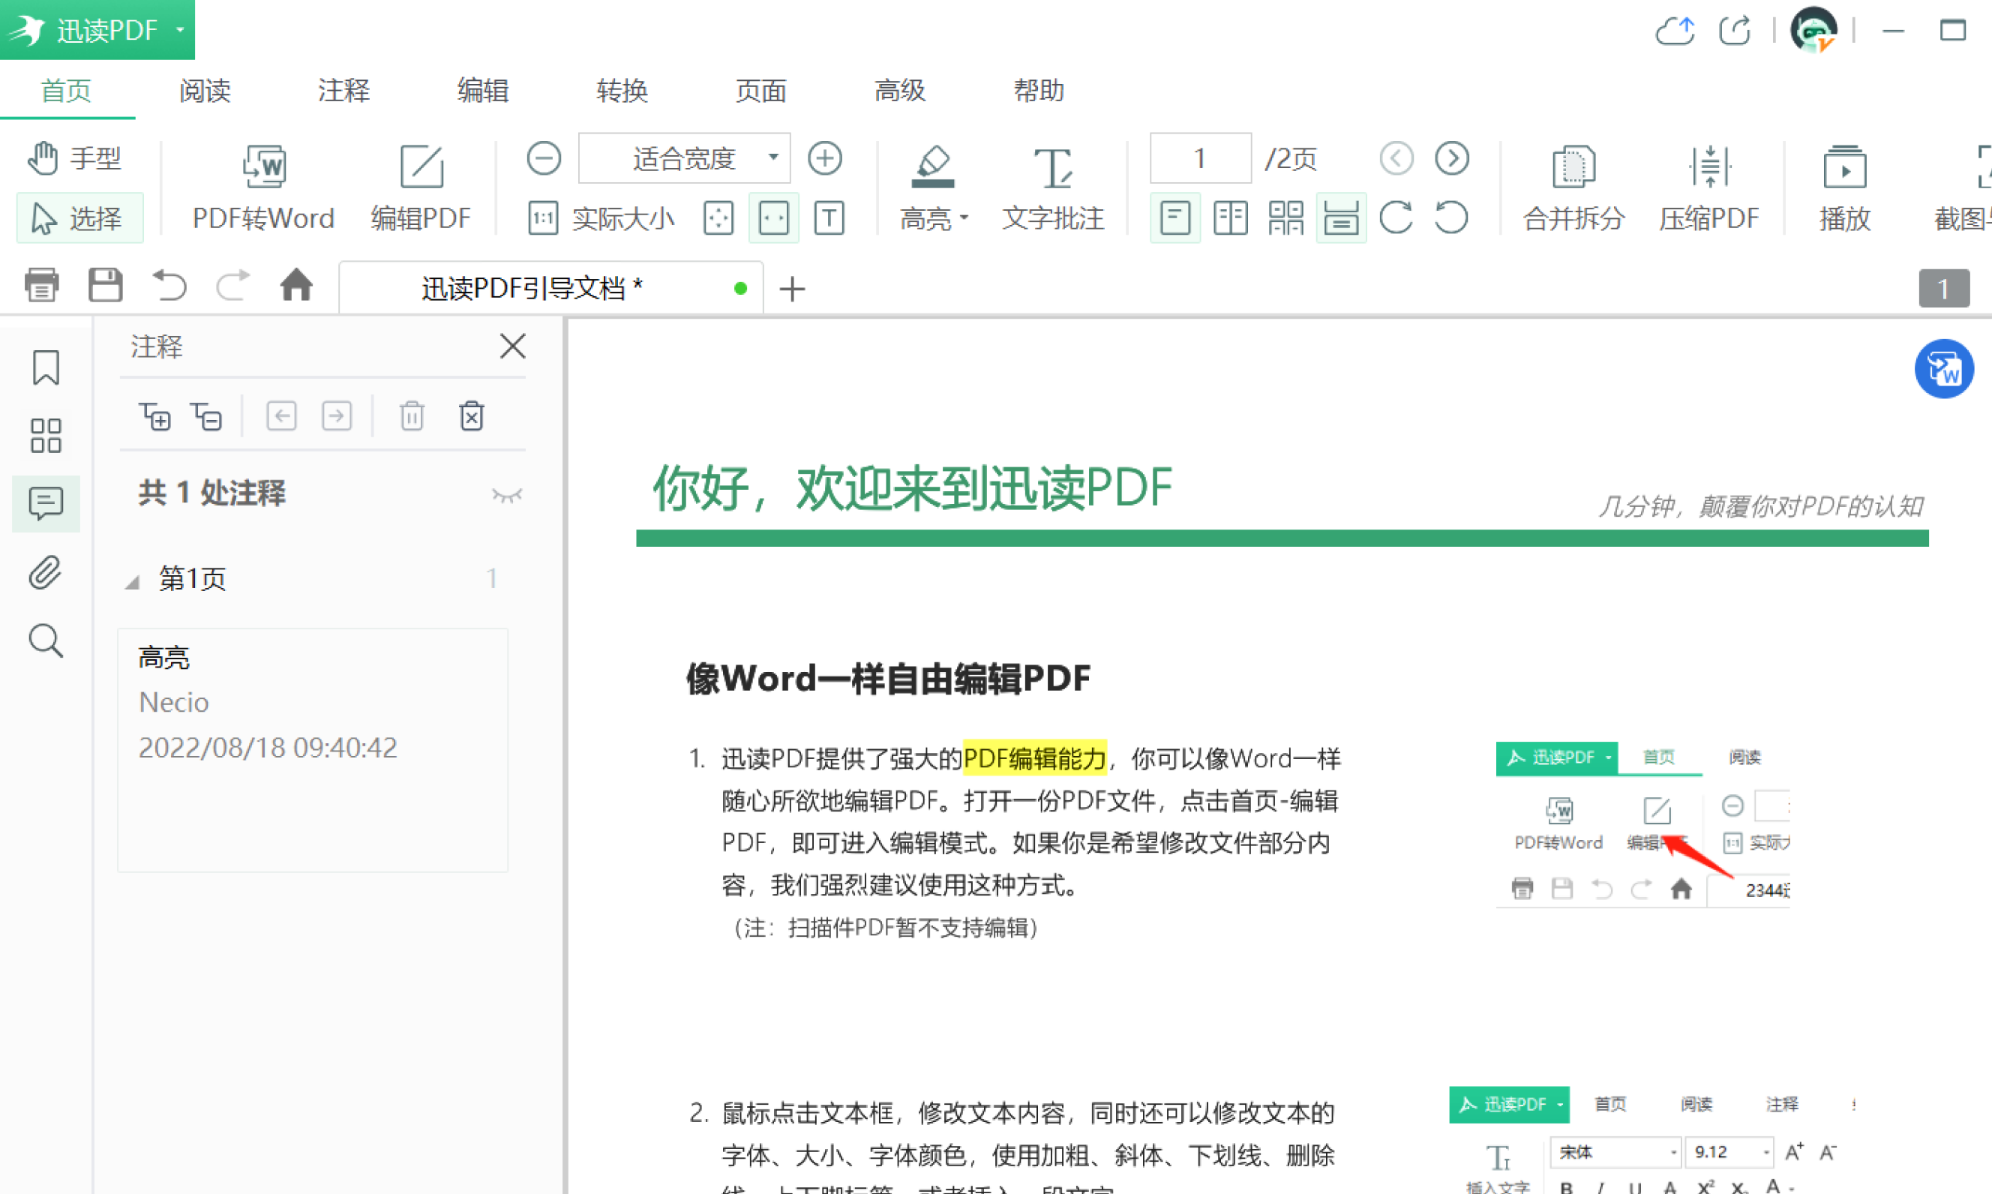Go to the home start page icon
The height and width of the screenshot is (1194, 1992).
[296, 286]
